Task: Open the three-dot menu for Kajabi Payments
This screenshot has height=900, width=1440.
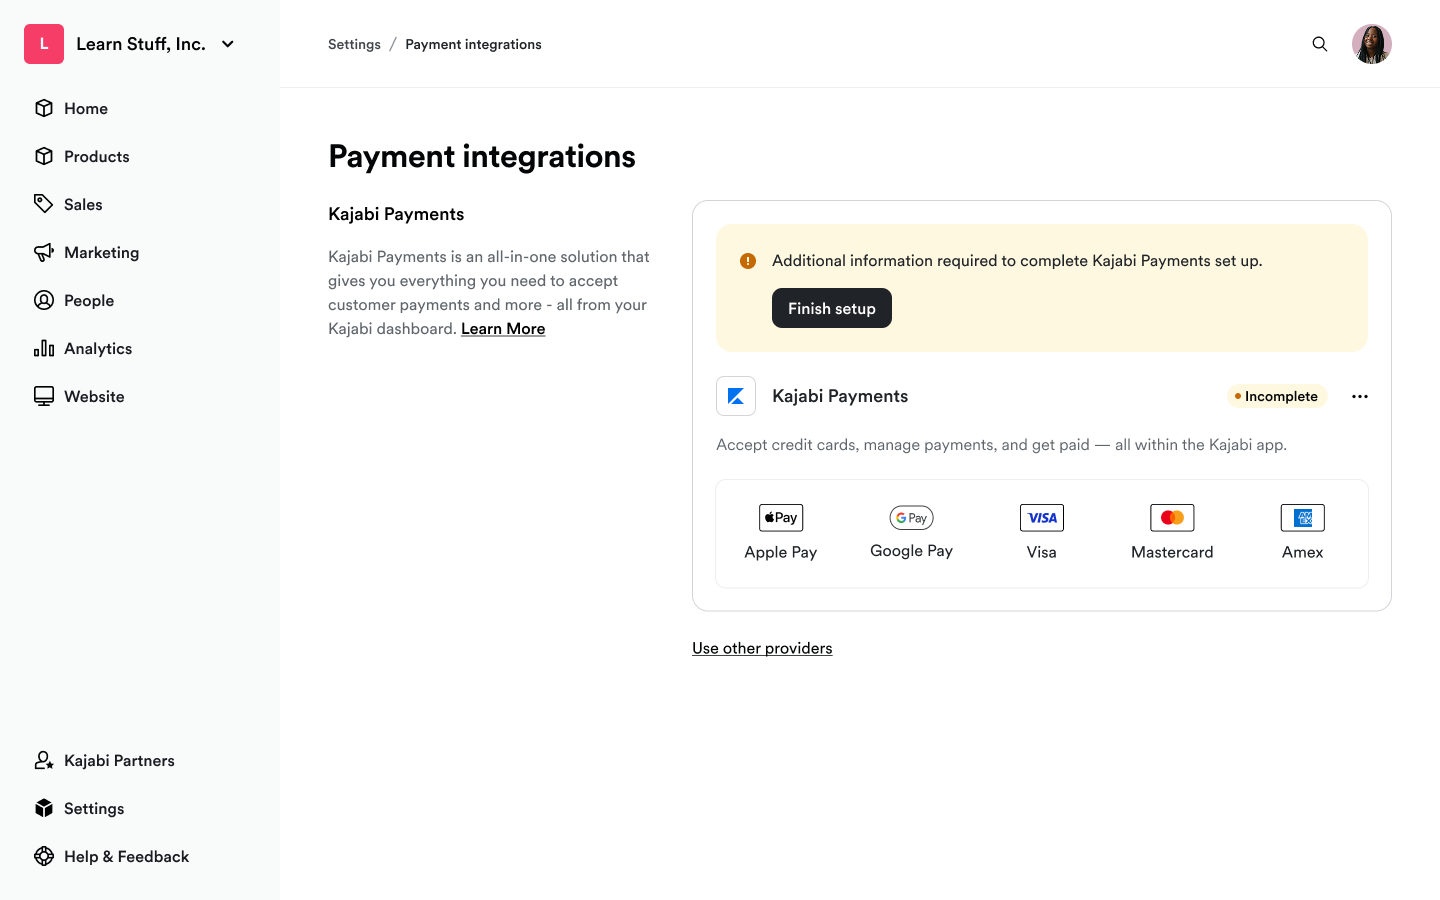Action: (1360, 396)
